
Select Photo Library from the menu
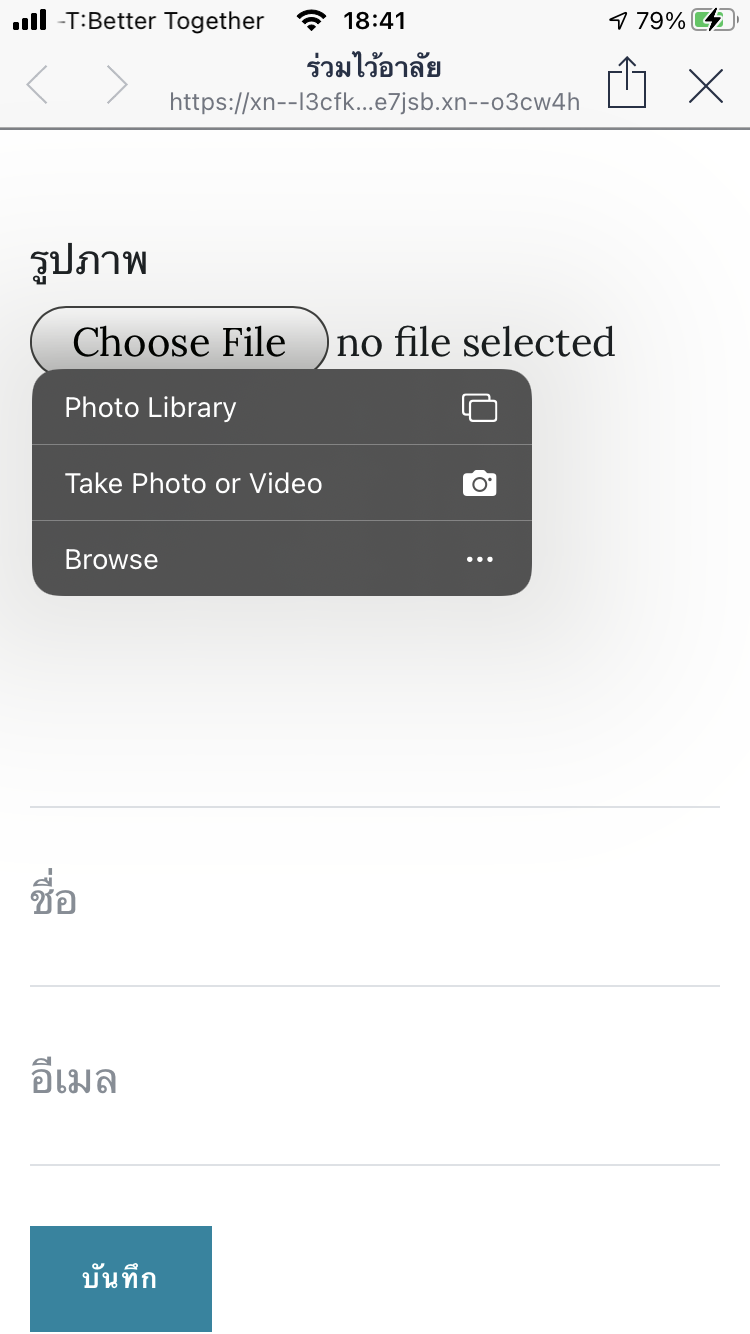click(x=150, y=407)
